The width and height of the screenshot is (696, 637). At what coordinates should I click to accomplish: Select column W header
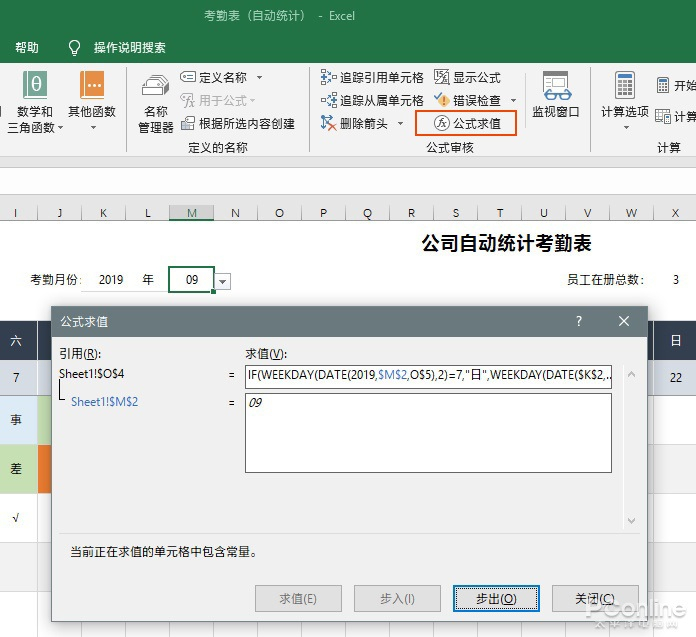pos(631,213)
